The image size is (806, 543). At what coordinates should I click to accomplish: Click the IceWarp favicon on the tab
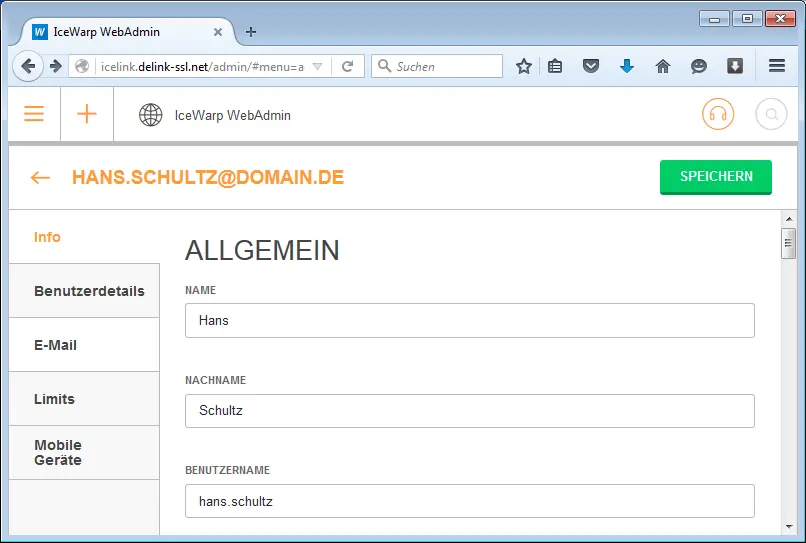(x=40, y=32)
